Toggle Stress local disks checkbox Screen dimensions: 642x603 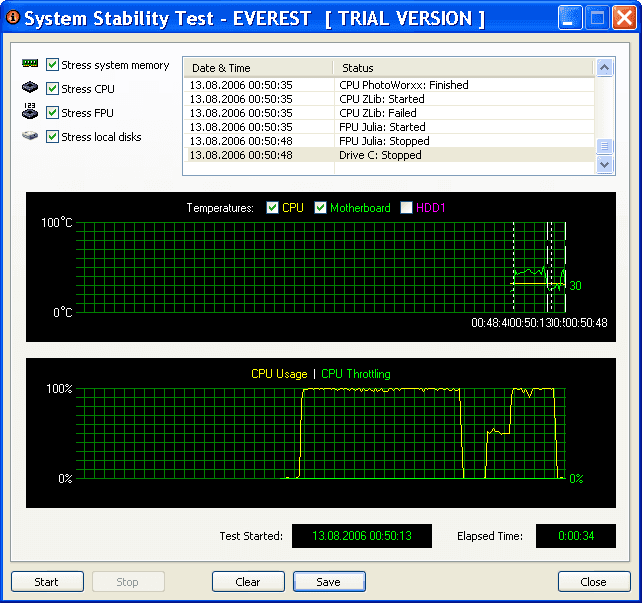coord(52,136)
